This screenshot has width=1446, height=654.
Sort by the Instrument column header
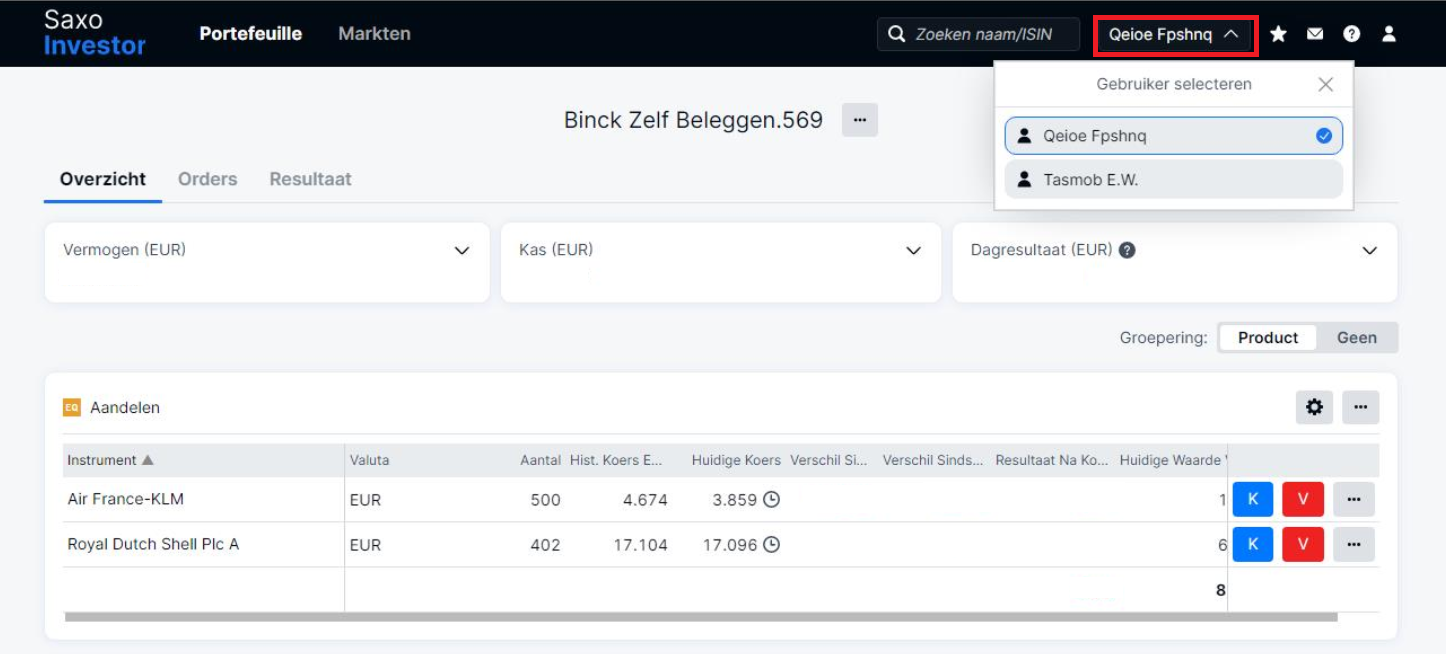[110, 460]
